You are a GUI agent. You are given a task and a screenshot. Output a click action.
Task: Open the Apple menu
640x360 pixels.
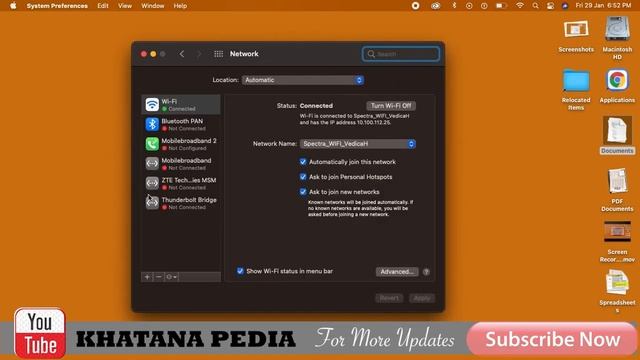click(13, 6)
